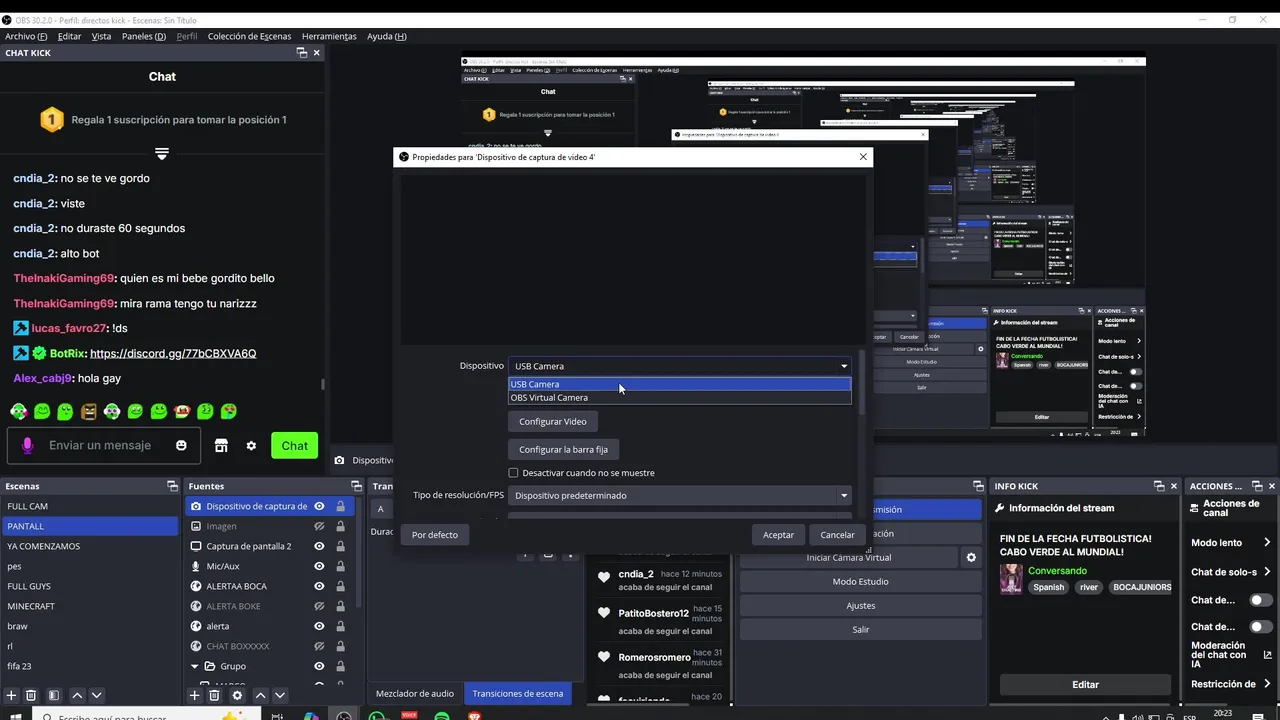Viewport: 1280px width, 720px height.
Task: Hide Captura de pantalla 2 source
Action: click(319, 546)
